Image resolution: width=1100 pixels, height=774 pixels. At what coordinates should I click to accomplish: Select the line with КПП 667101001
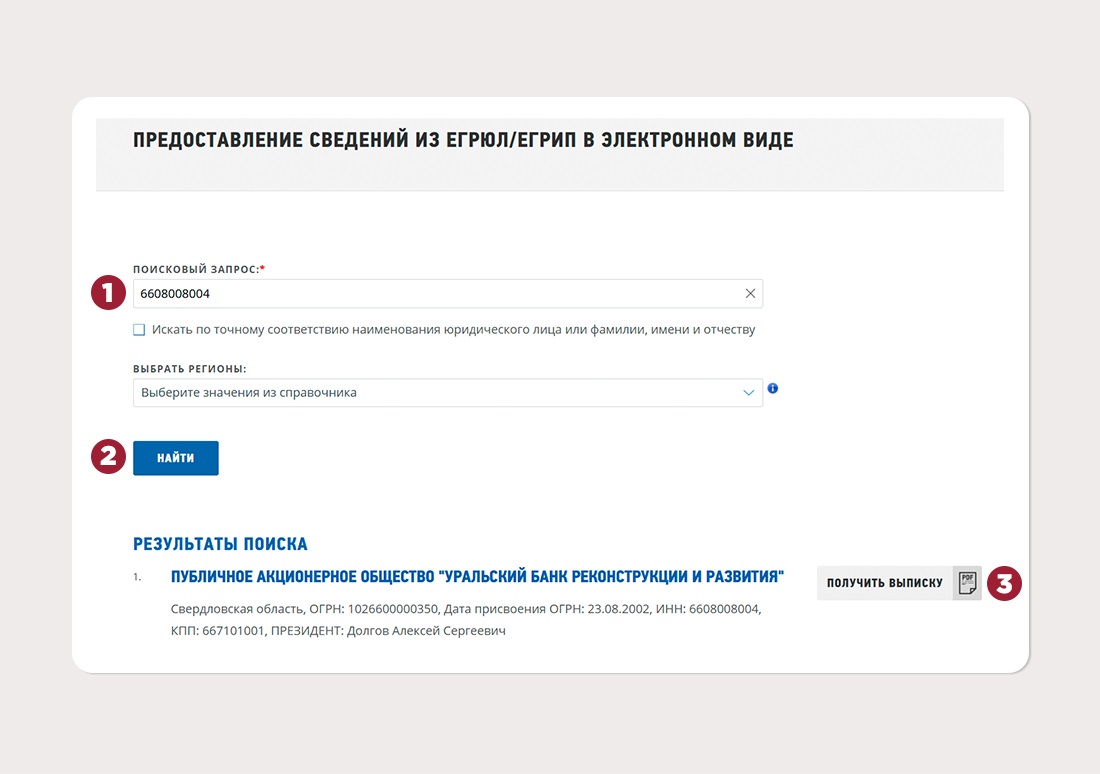coord(338,631)
